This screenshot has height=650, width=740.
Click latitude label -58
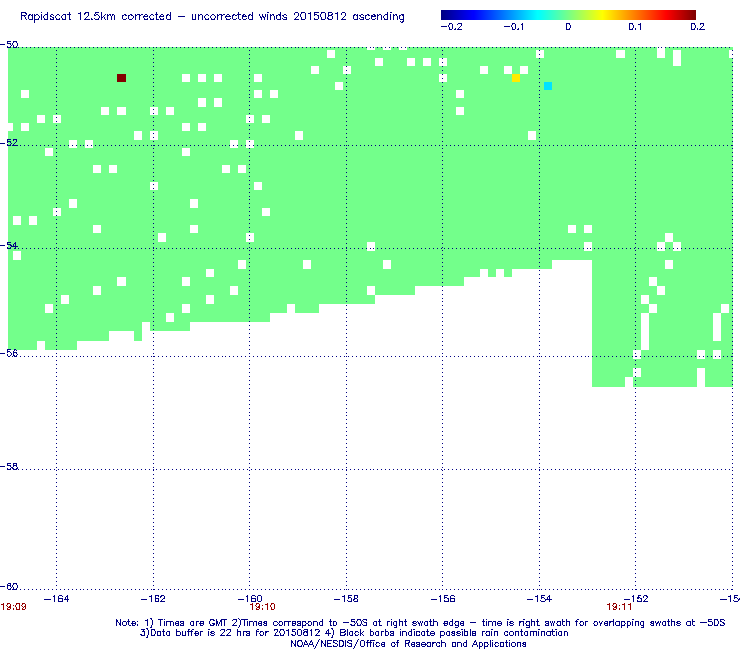(9, 466)
